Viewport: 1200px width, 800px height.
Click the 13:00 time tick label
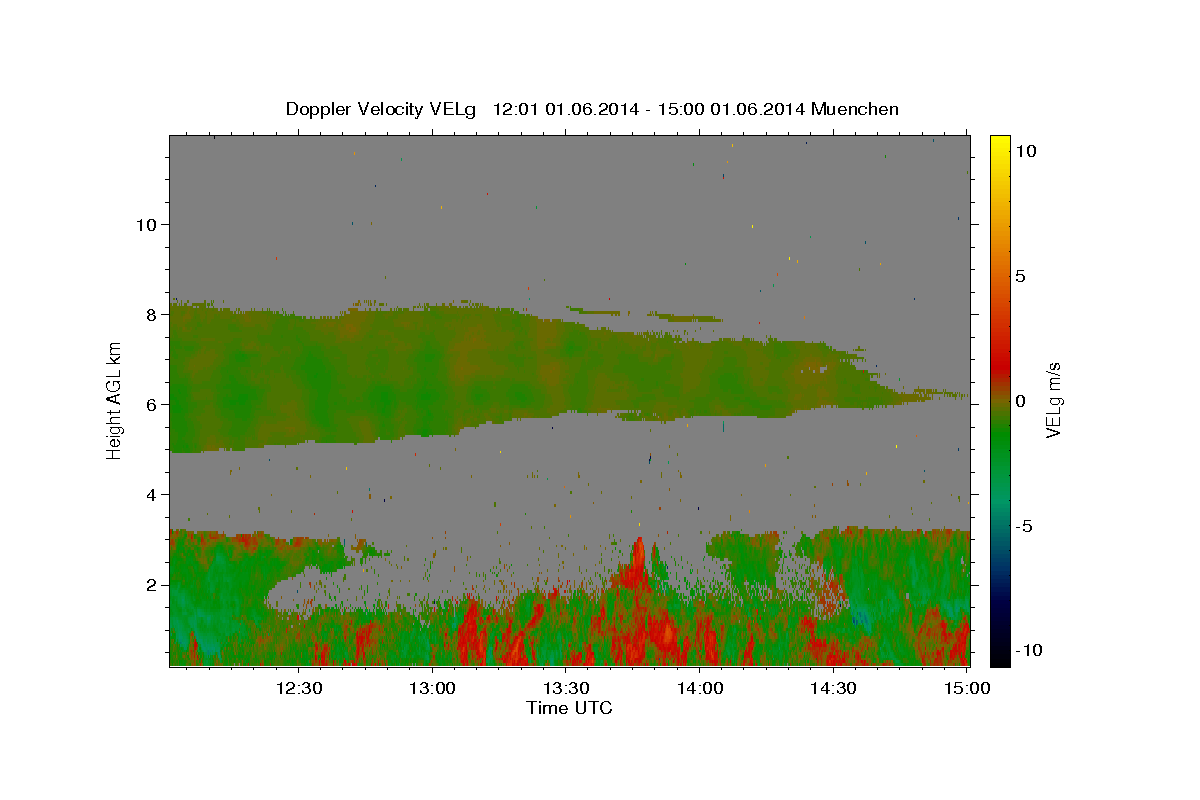click(432, 688)
